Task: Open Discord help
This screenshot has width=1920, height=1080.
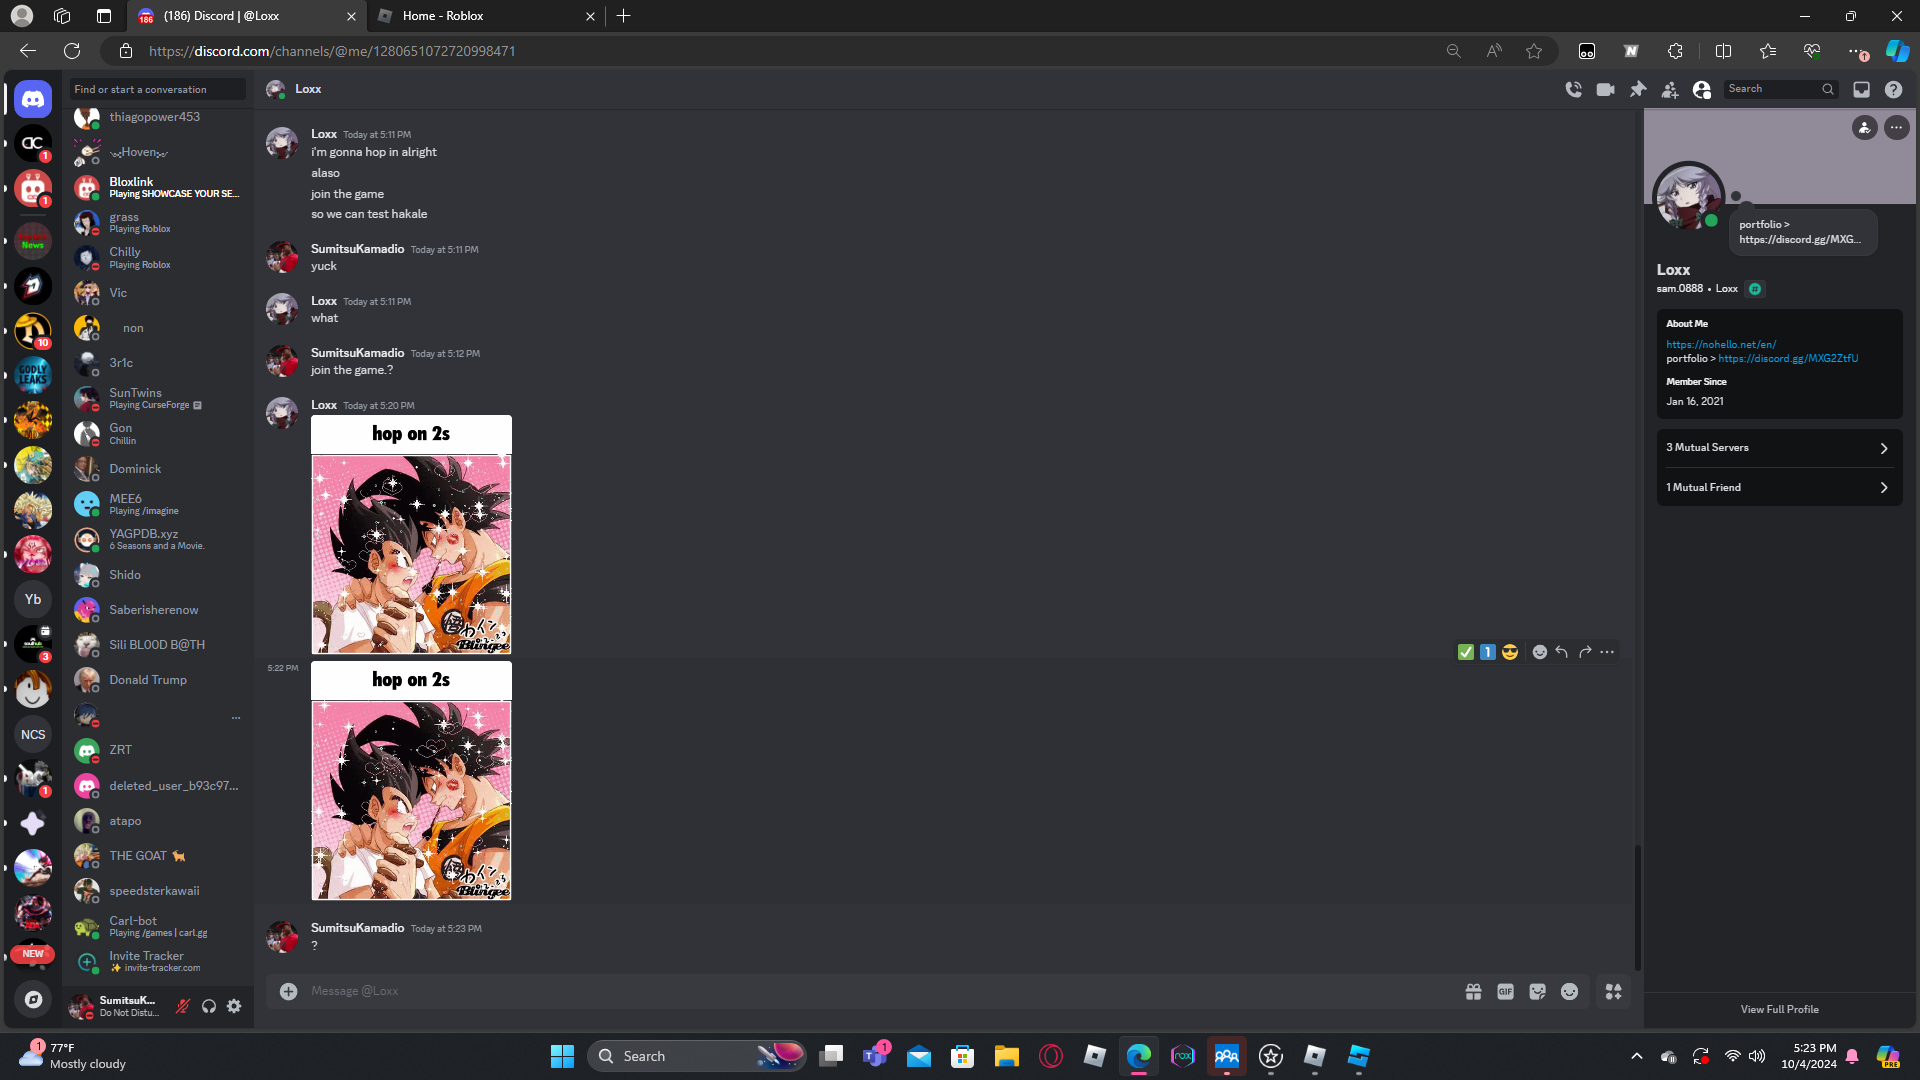Action: click(1893, 89)
